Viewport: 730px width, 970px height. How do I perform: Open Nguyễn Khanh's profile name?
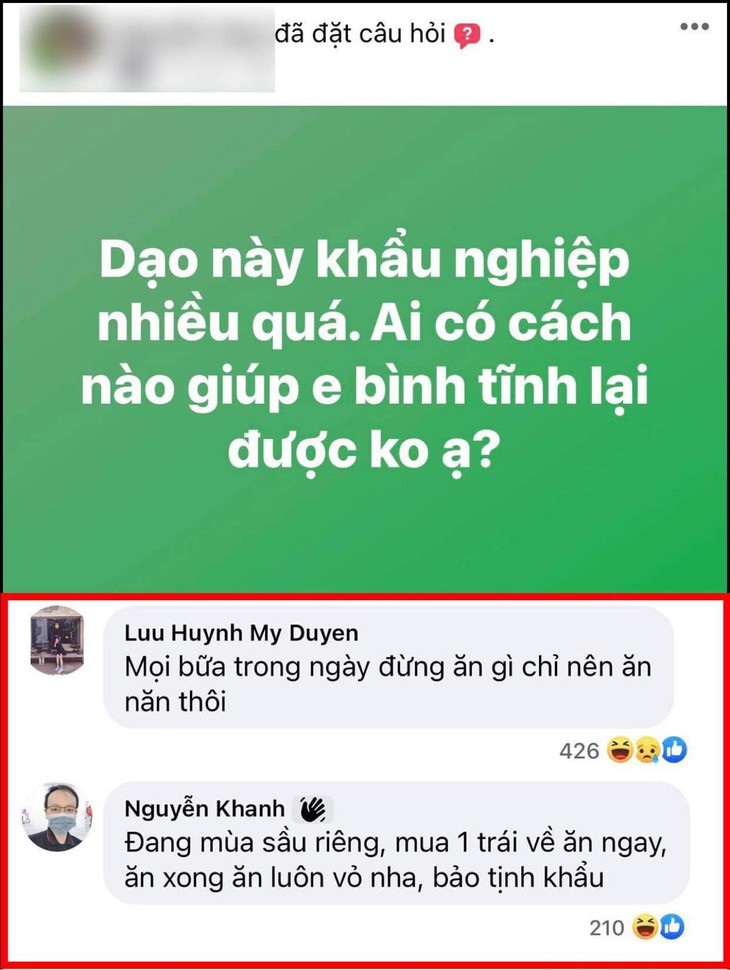[205, 809]
